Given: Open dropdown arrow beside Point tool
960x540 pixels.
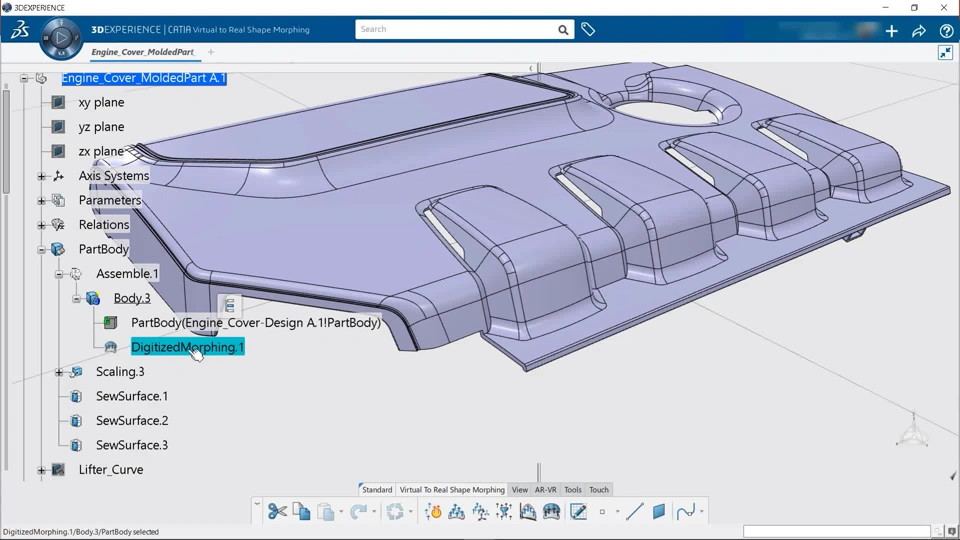Looking at the screenshot, I should tap(617, 512).
